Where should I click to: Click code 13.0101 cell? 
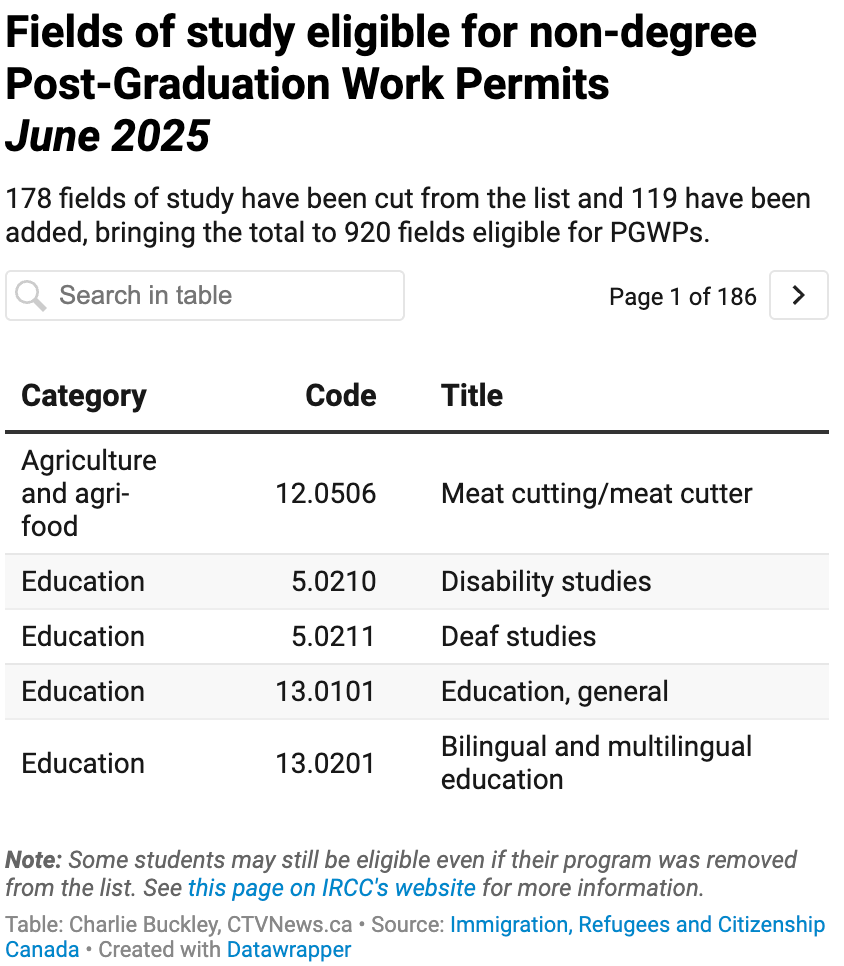[325, 691]
